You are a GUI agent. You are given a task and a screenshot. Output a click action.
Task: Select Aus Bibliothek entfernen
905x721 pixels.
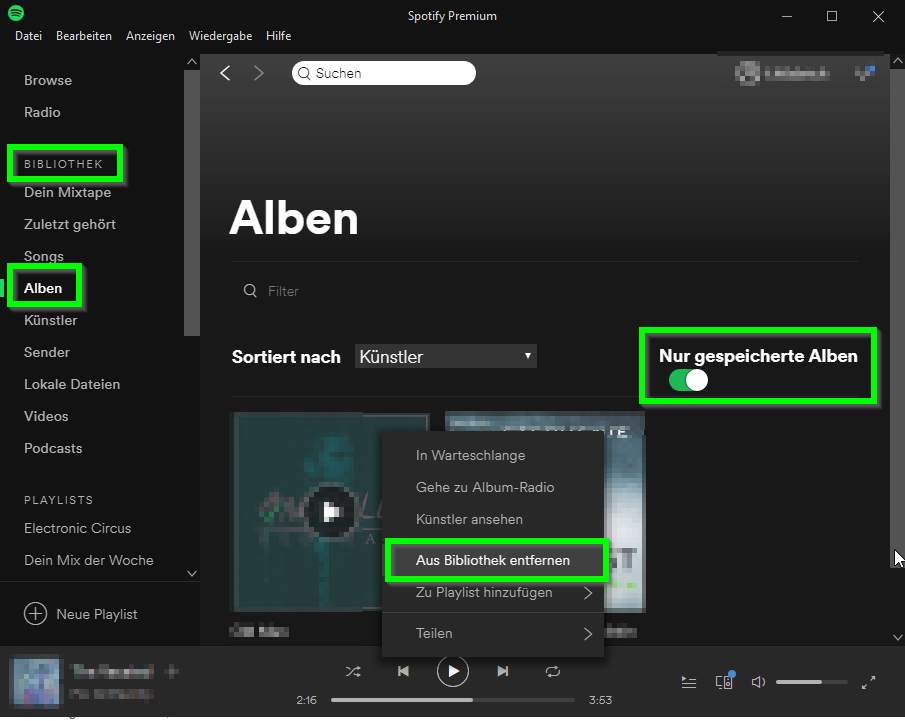pos(493,560)
